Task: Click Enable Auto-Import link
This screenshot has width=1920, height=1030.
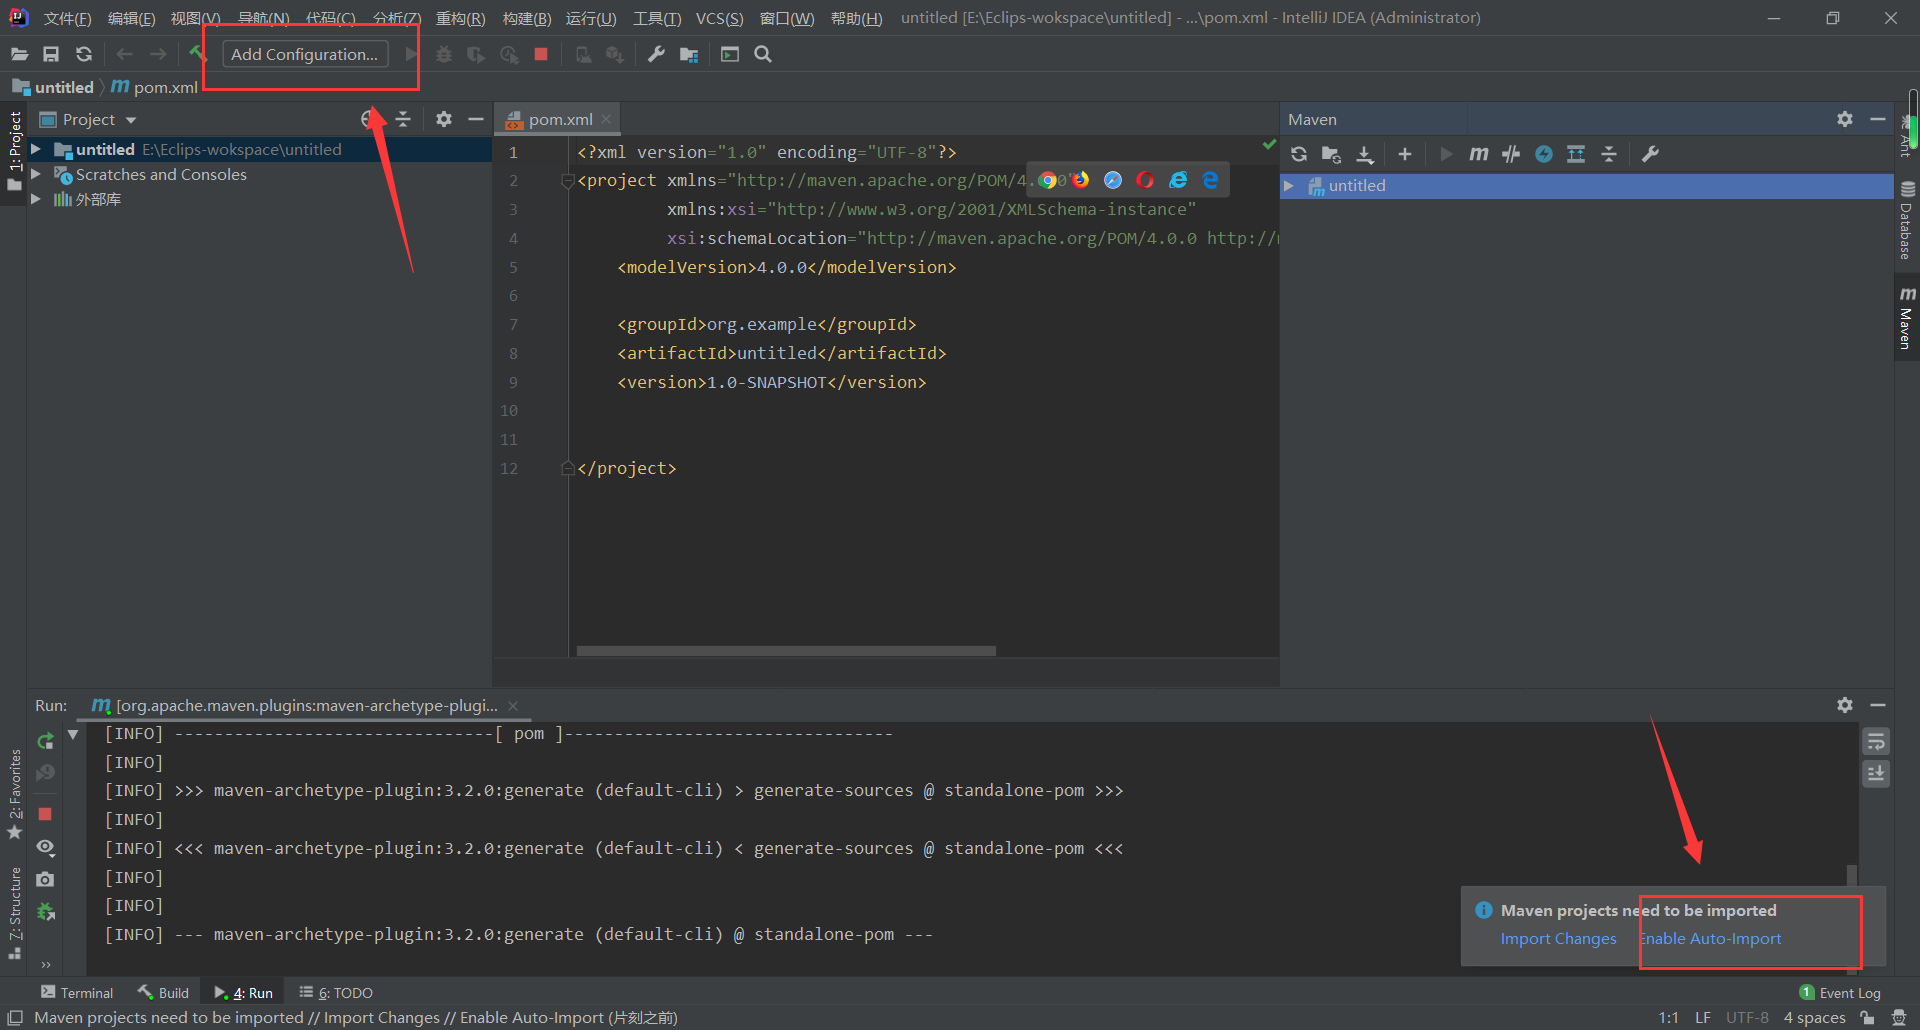Action: tap(1711, 938)
